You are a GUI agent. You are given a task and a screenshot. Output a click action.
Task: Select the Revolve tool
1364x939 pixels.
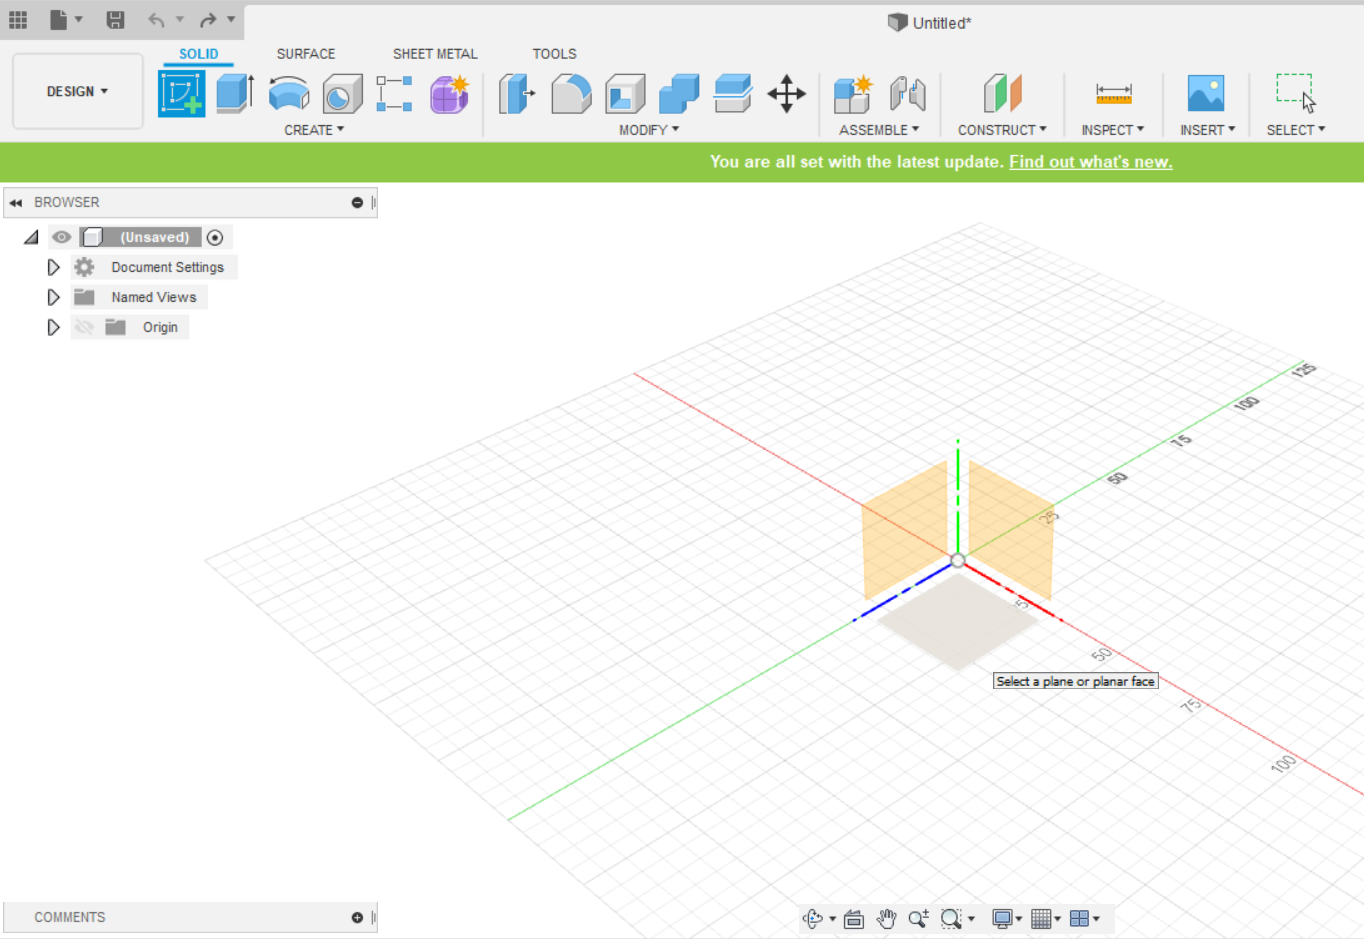click(x=289, y=94)
